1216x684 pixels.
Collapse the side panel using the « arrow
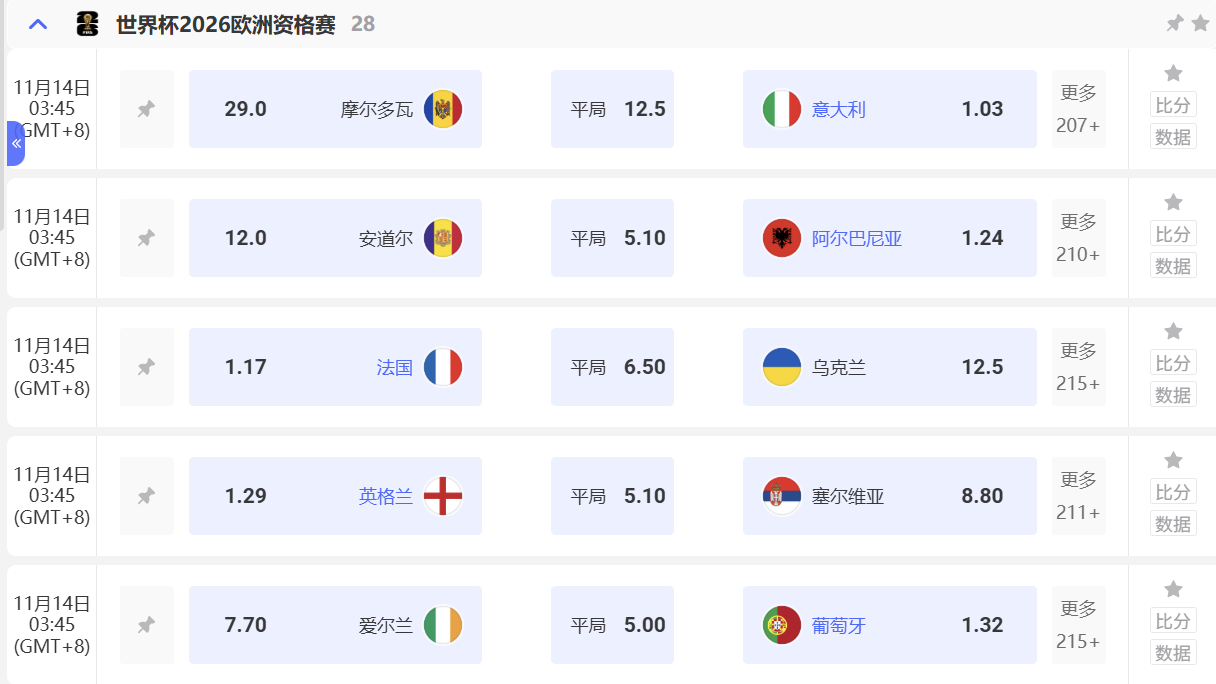15,143
